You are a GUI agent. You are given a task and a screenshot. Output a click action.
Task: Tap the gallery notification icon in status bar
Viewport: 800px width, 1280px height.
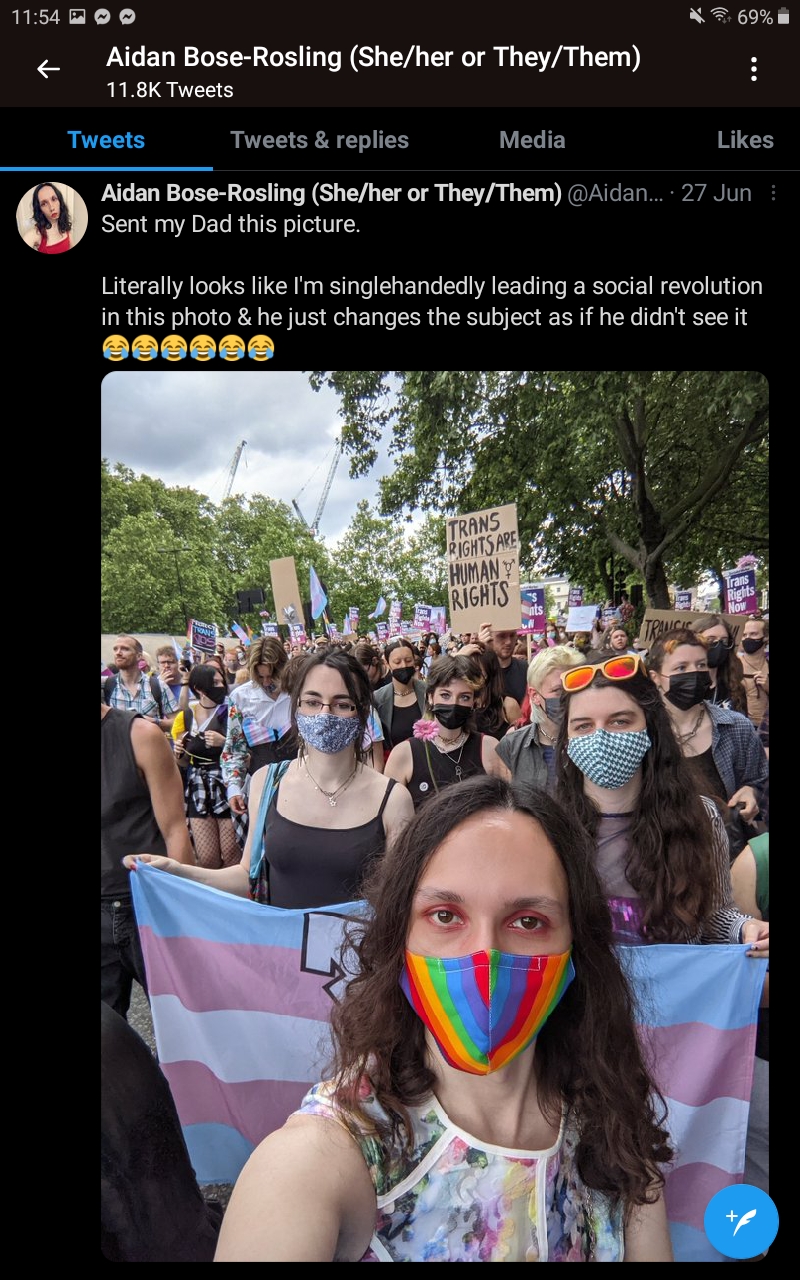[x=79, y=17]
